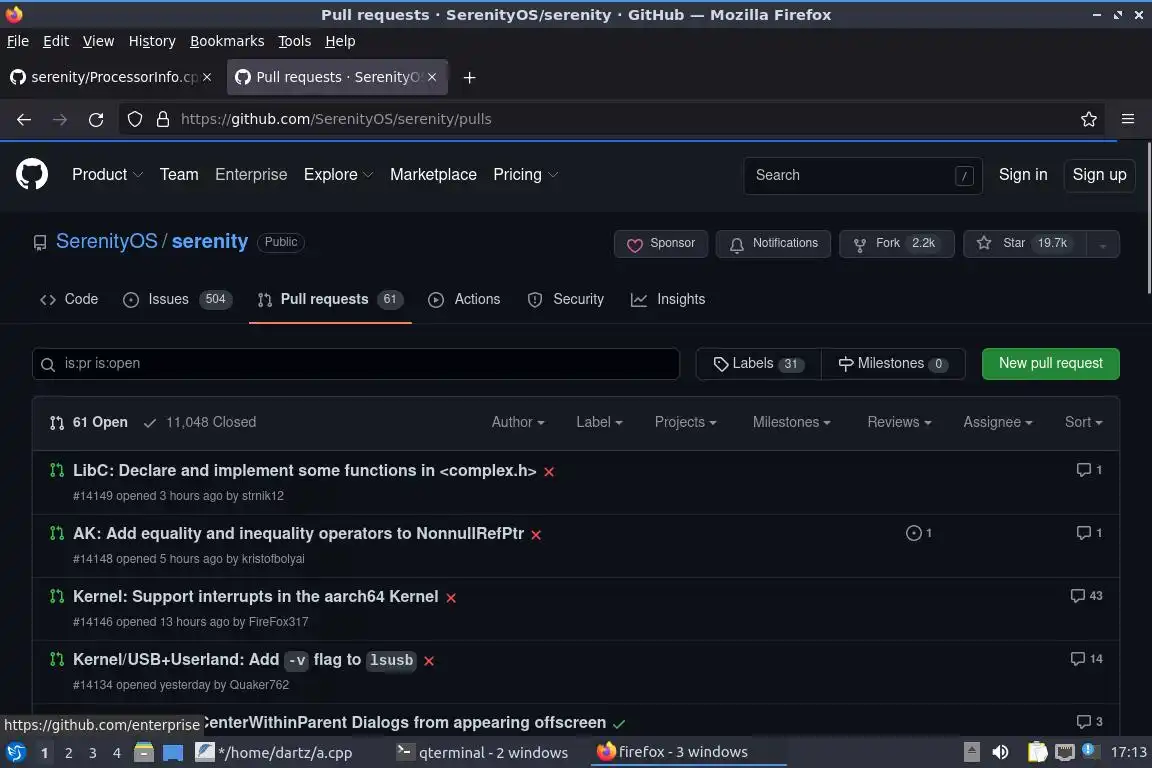
Task: Open the Label filter dropdown
Action: (599, 422)
